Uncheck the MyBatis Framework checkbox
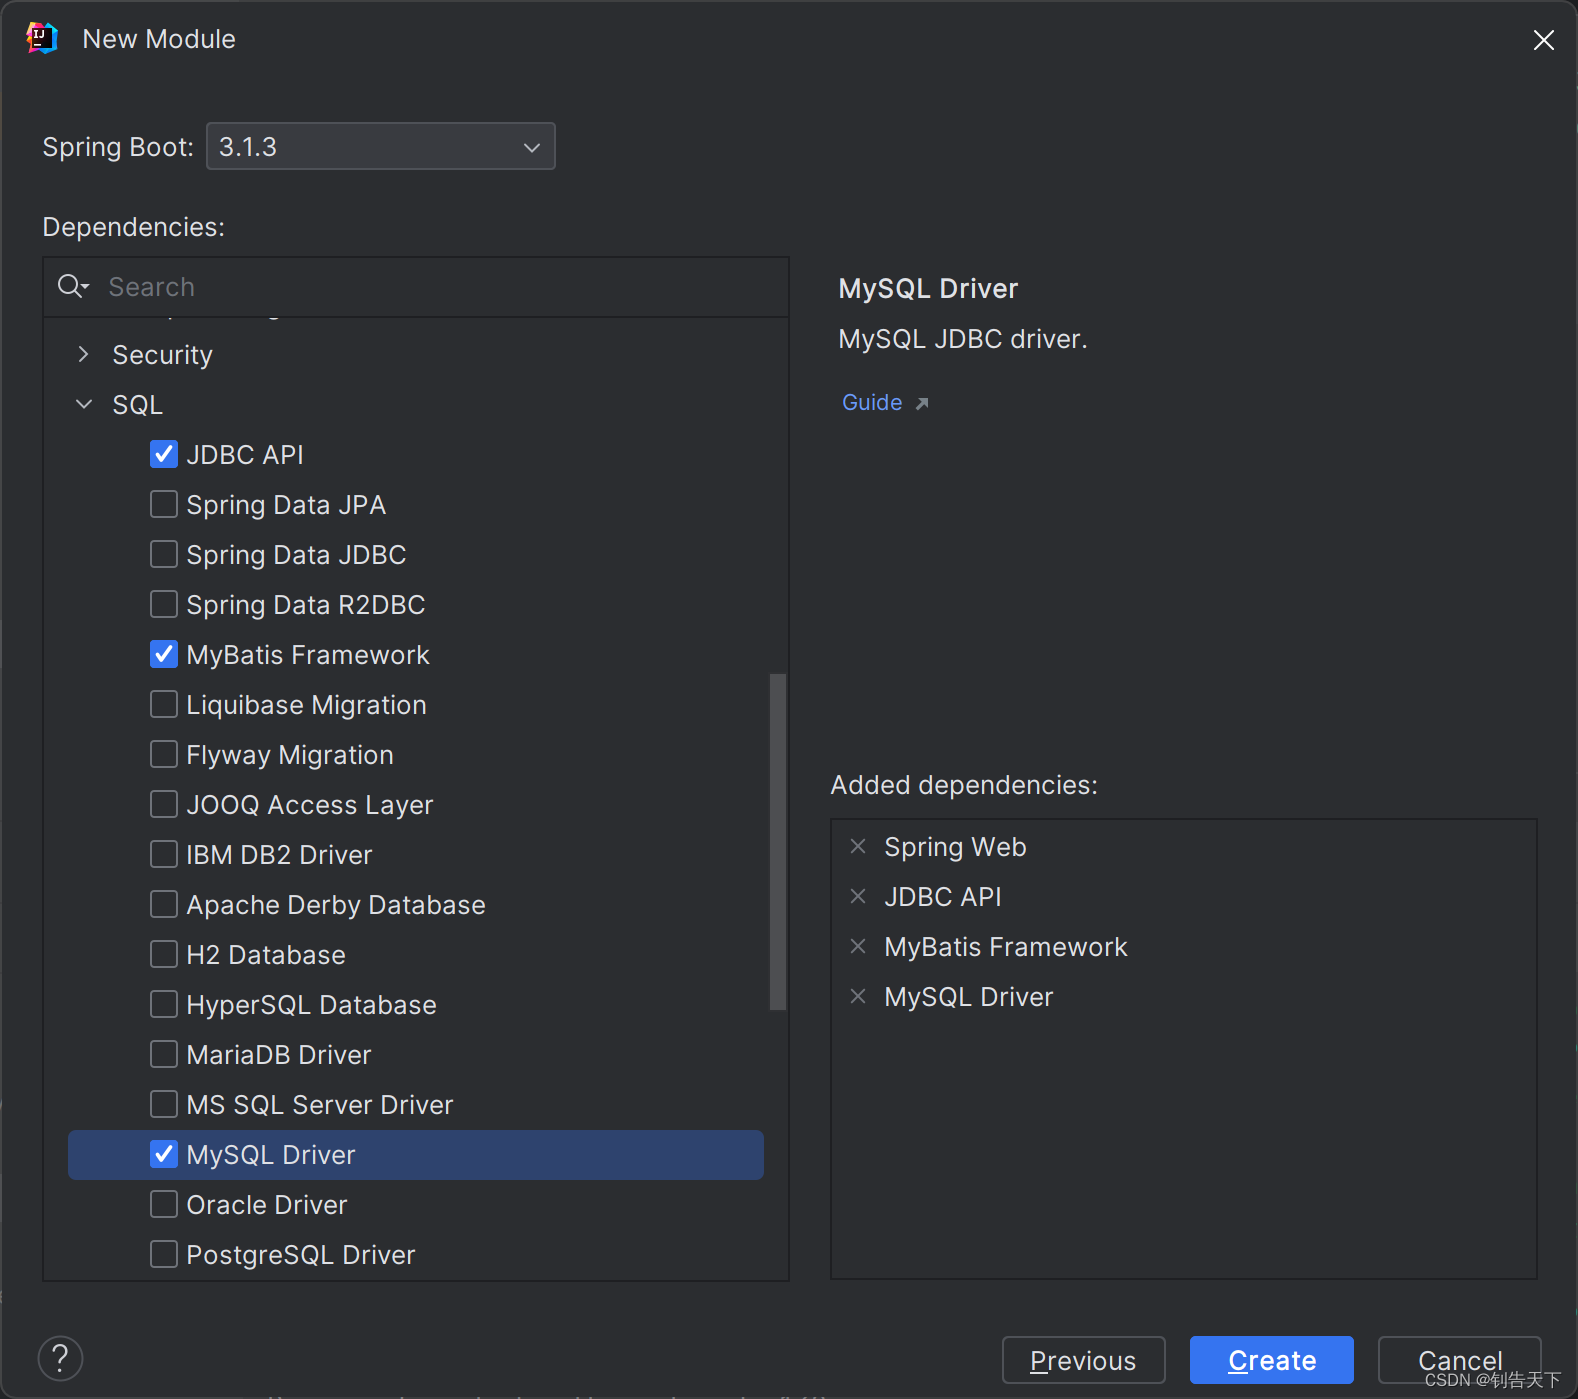1578x1399 pixels. click(164, 654)
